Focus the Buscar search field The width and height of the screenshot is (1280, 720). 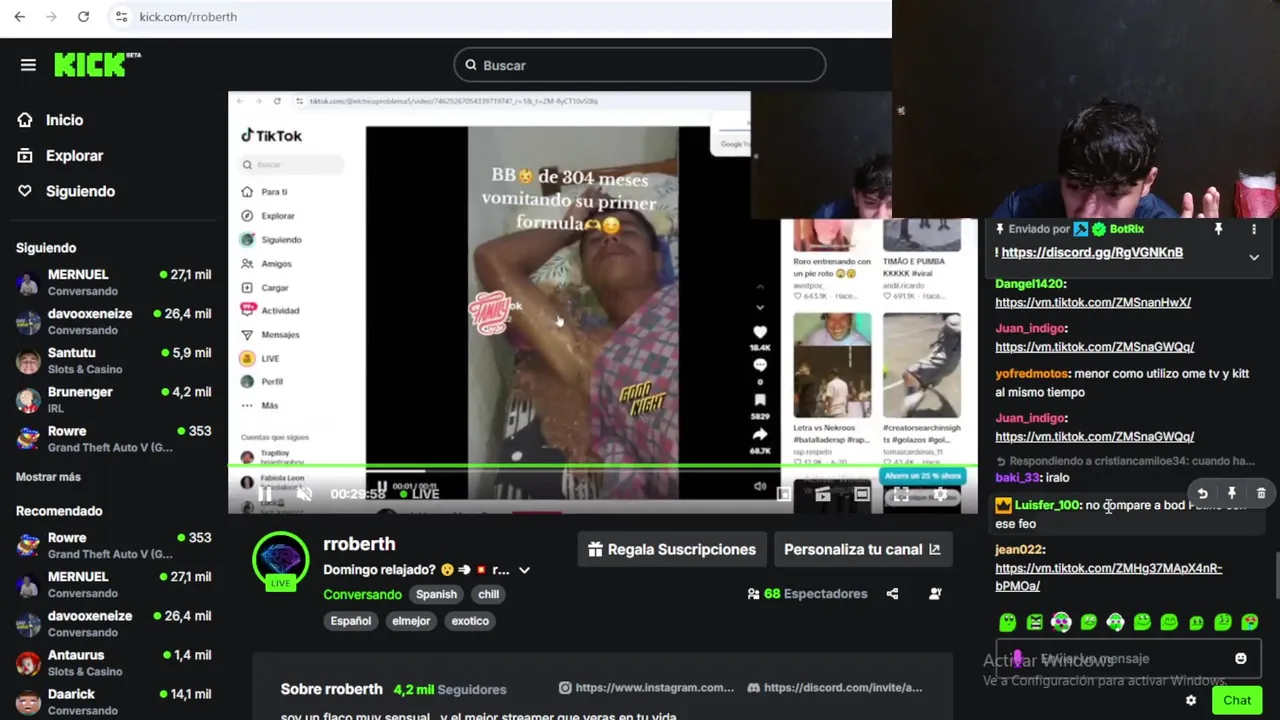point(639,65)
